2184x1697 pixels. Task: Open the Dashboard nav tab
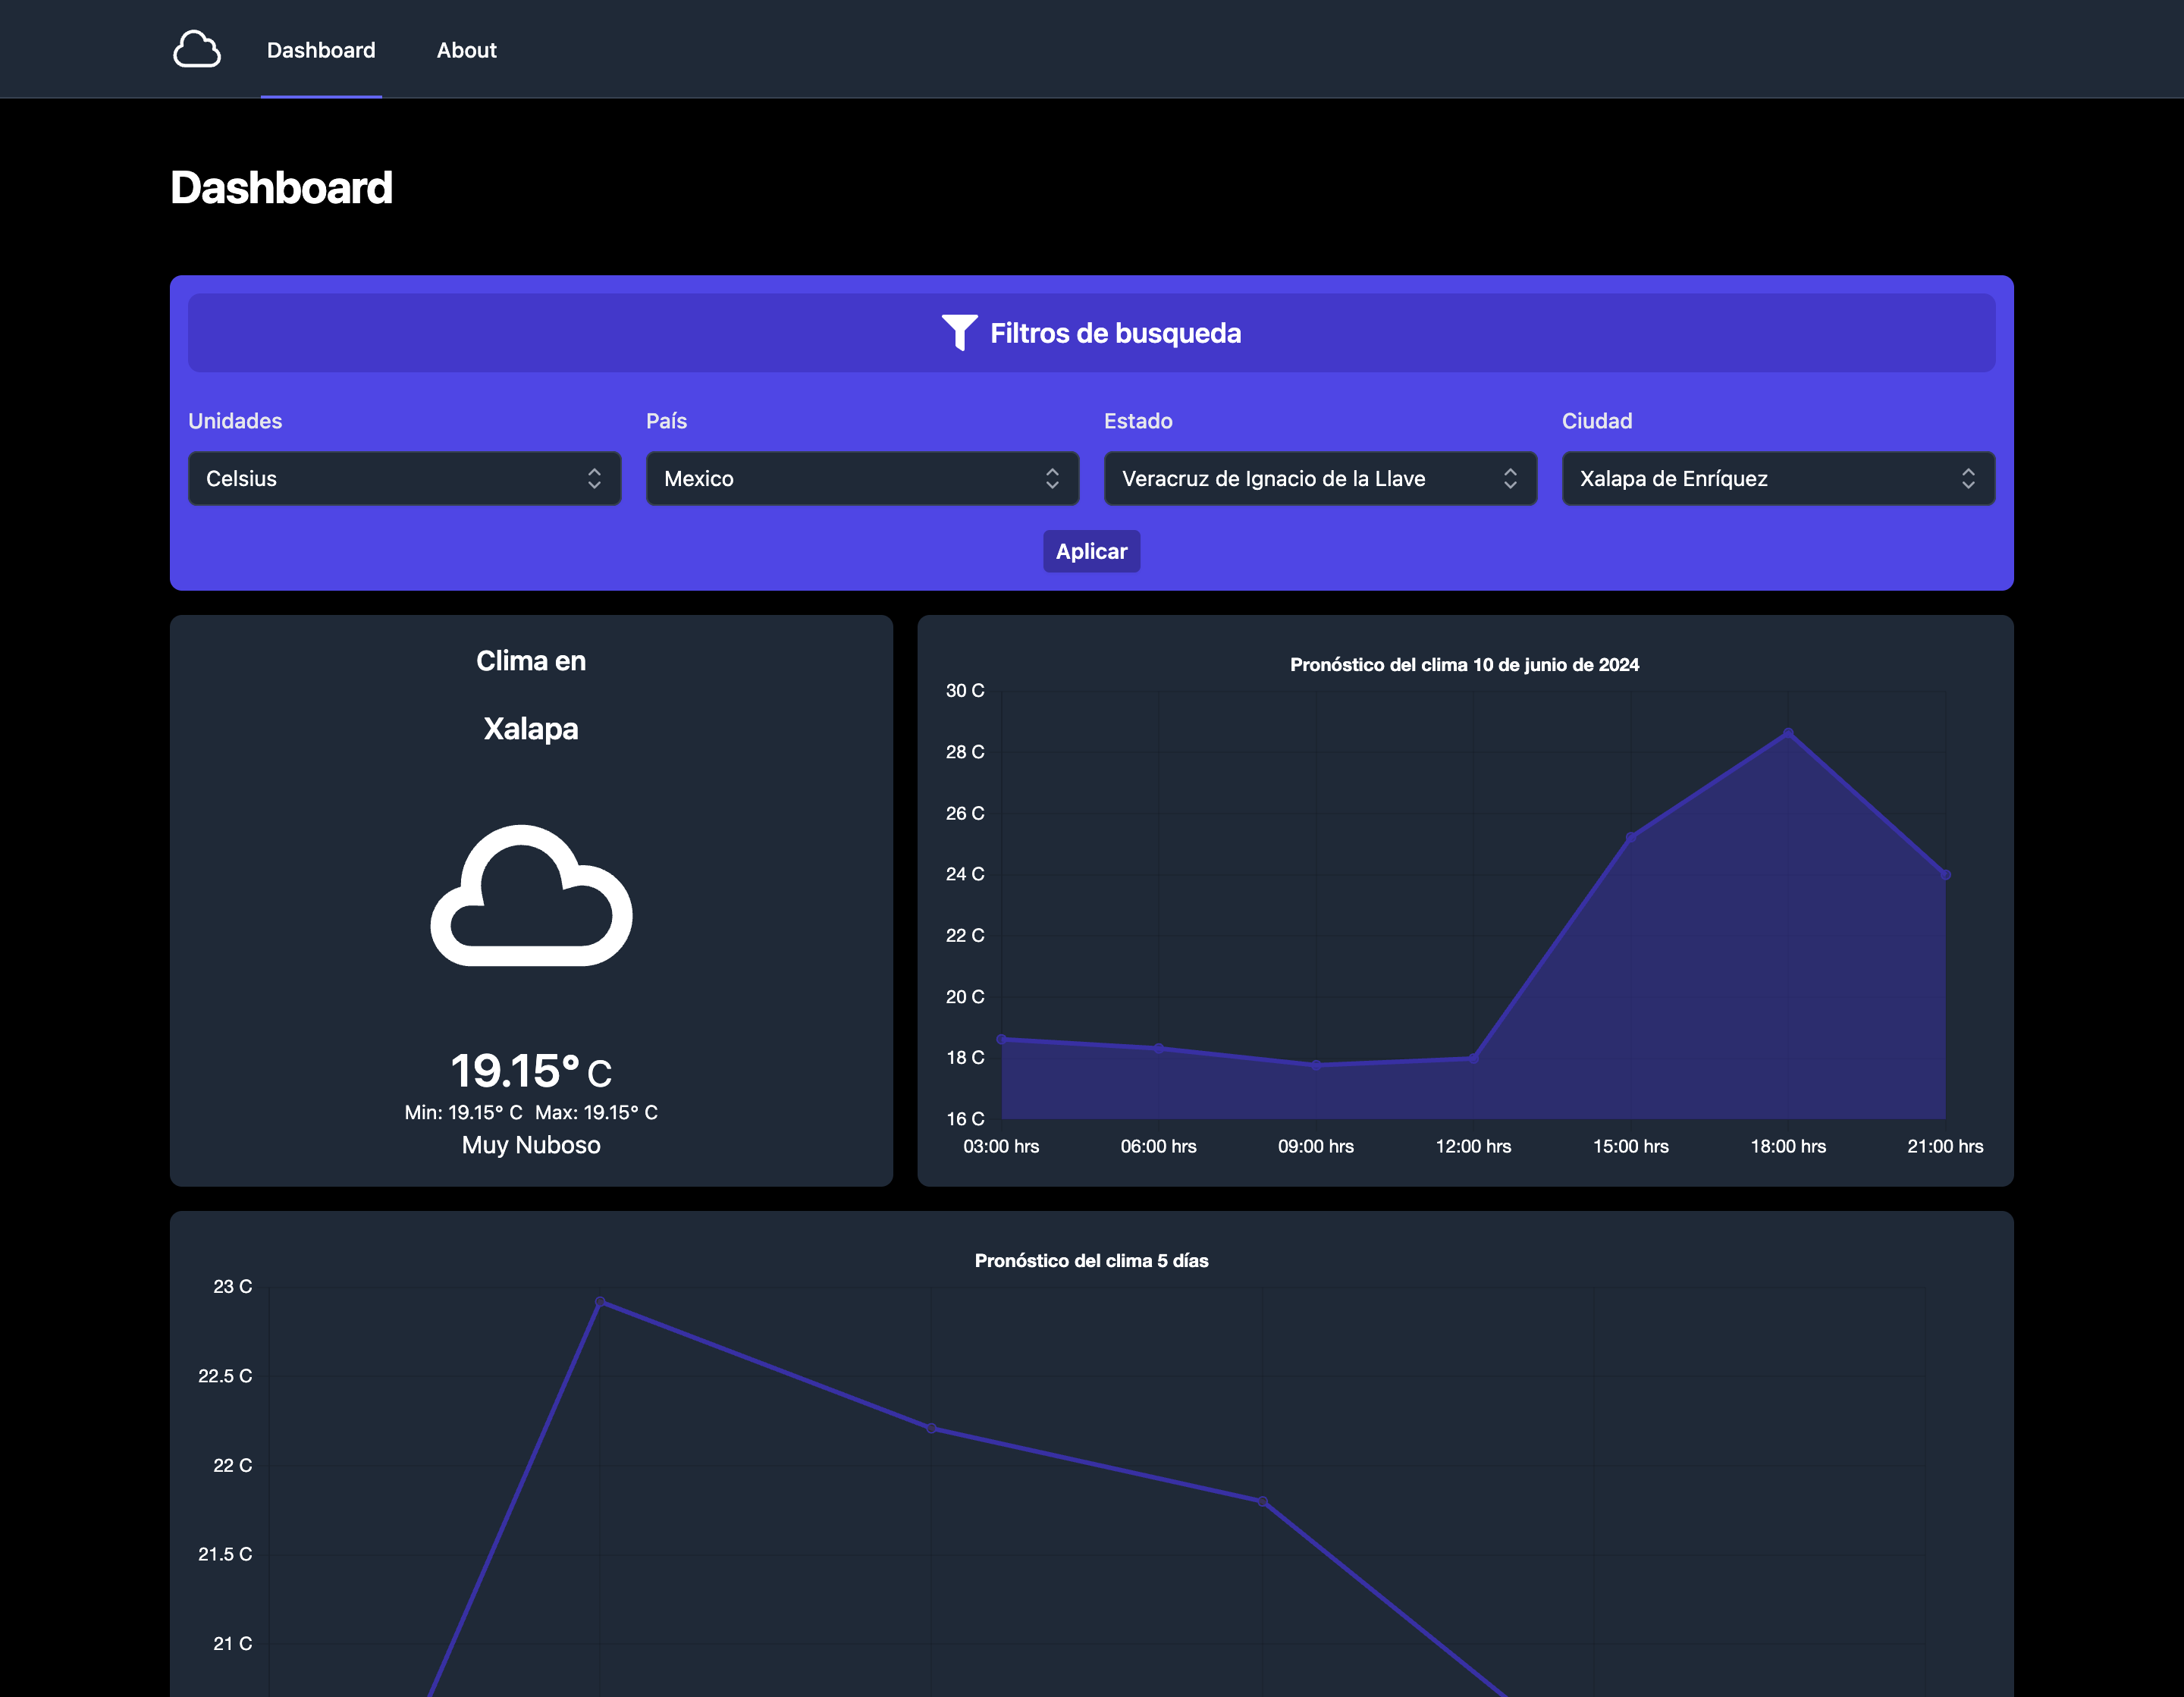pyautogui.click(x=321, y=50)
